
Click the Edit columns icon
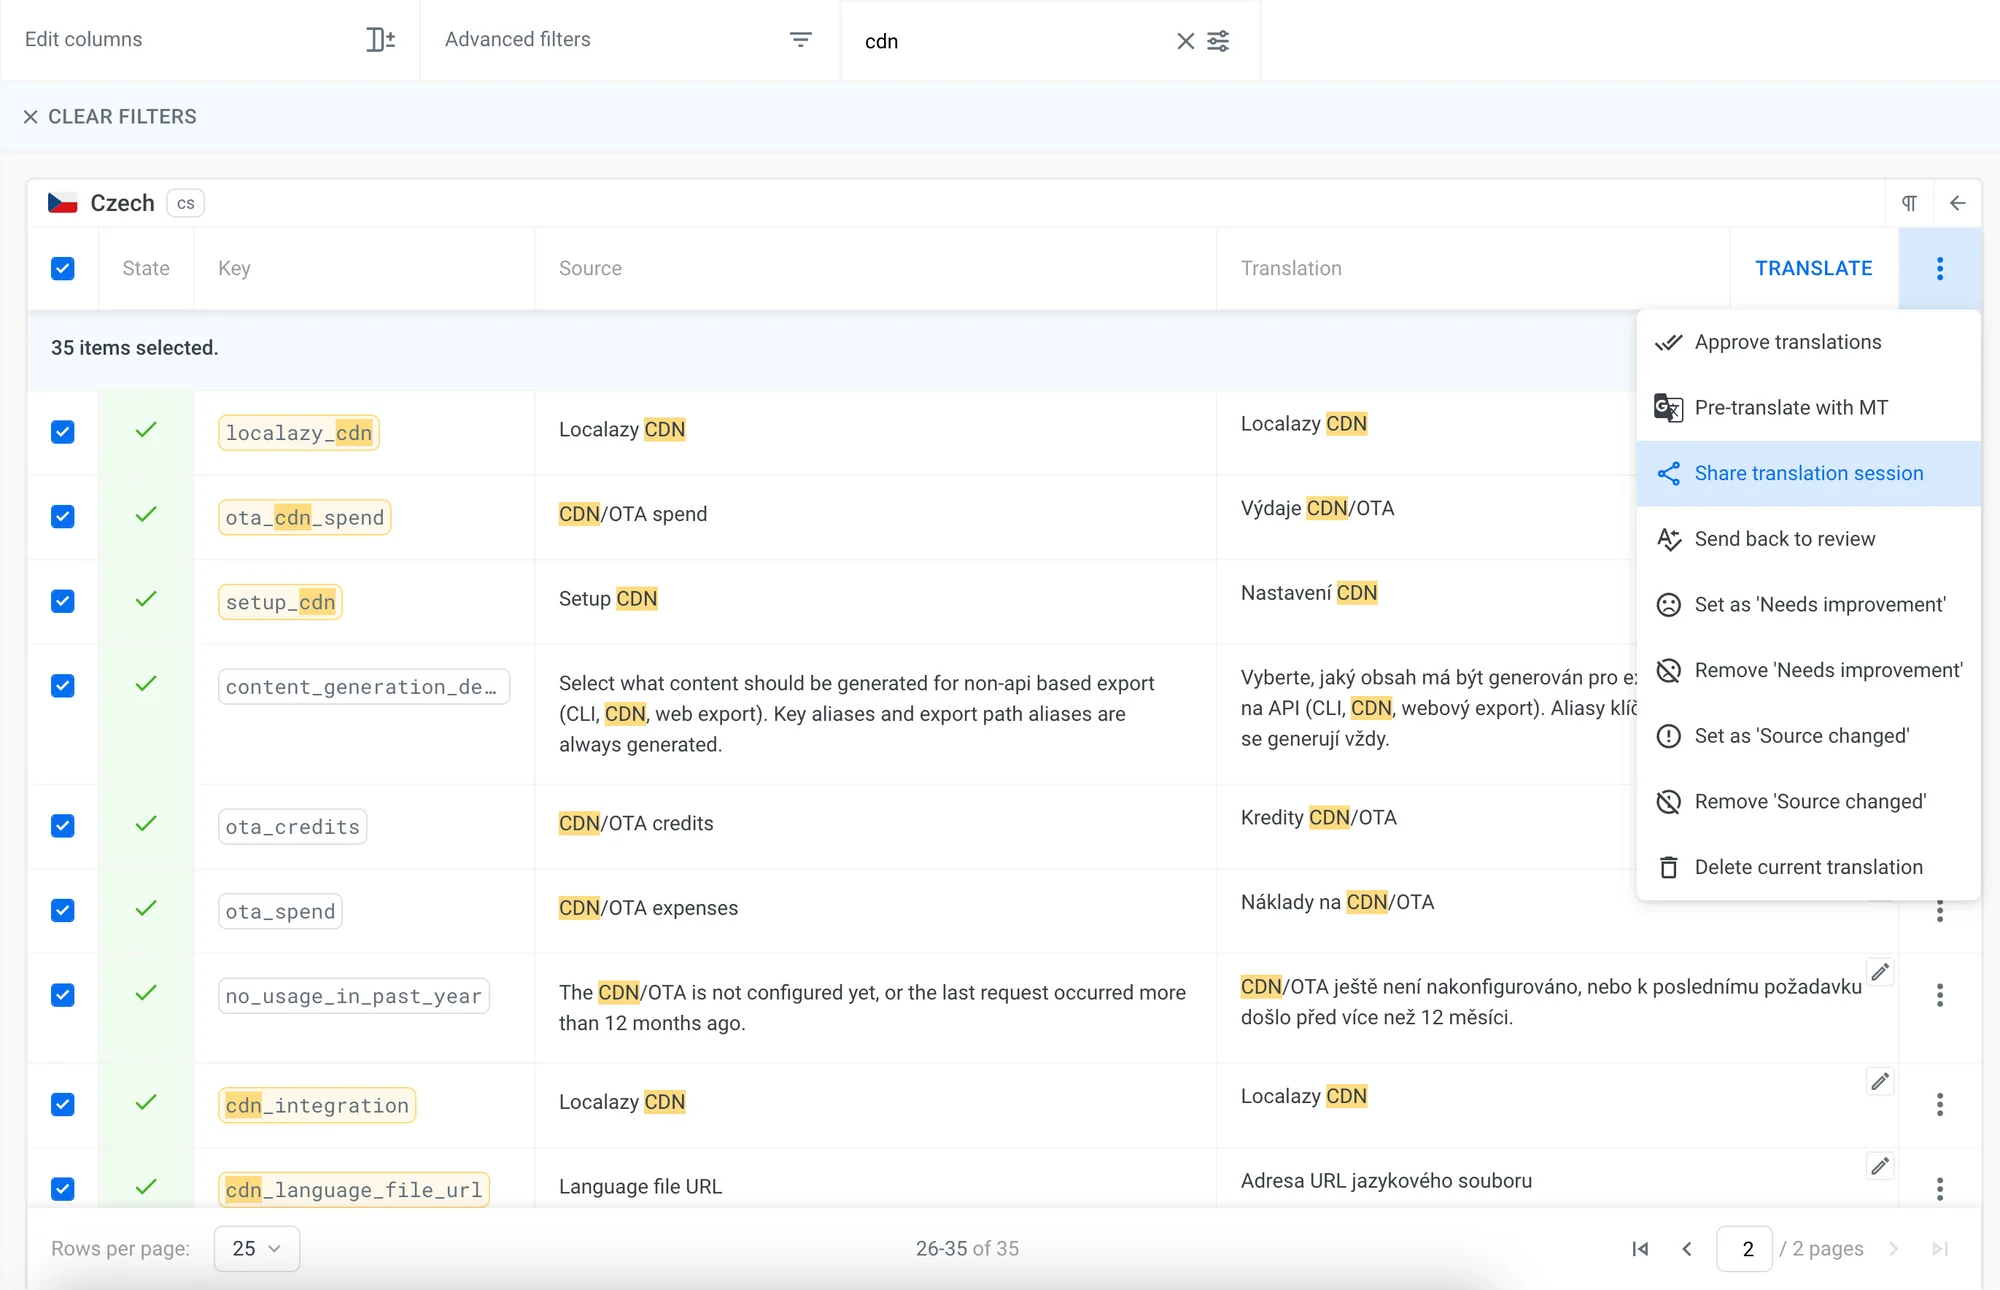(x=380, y=40)
